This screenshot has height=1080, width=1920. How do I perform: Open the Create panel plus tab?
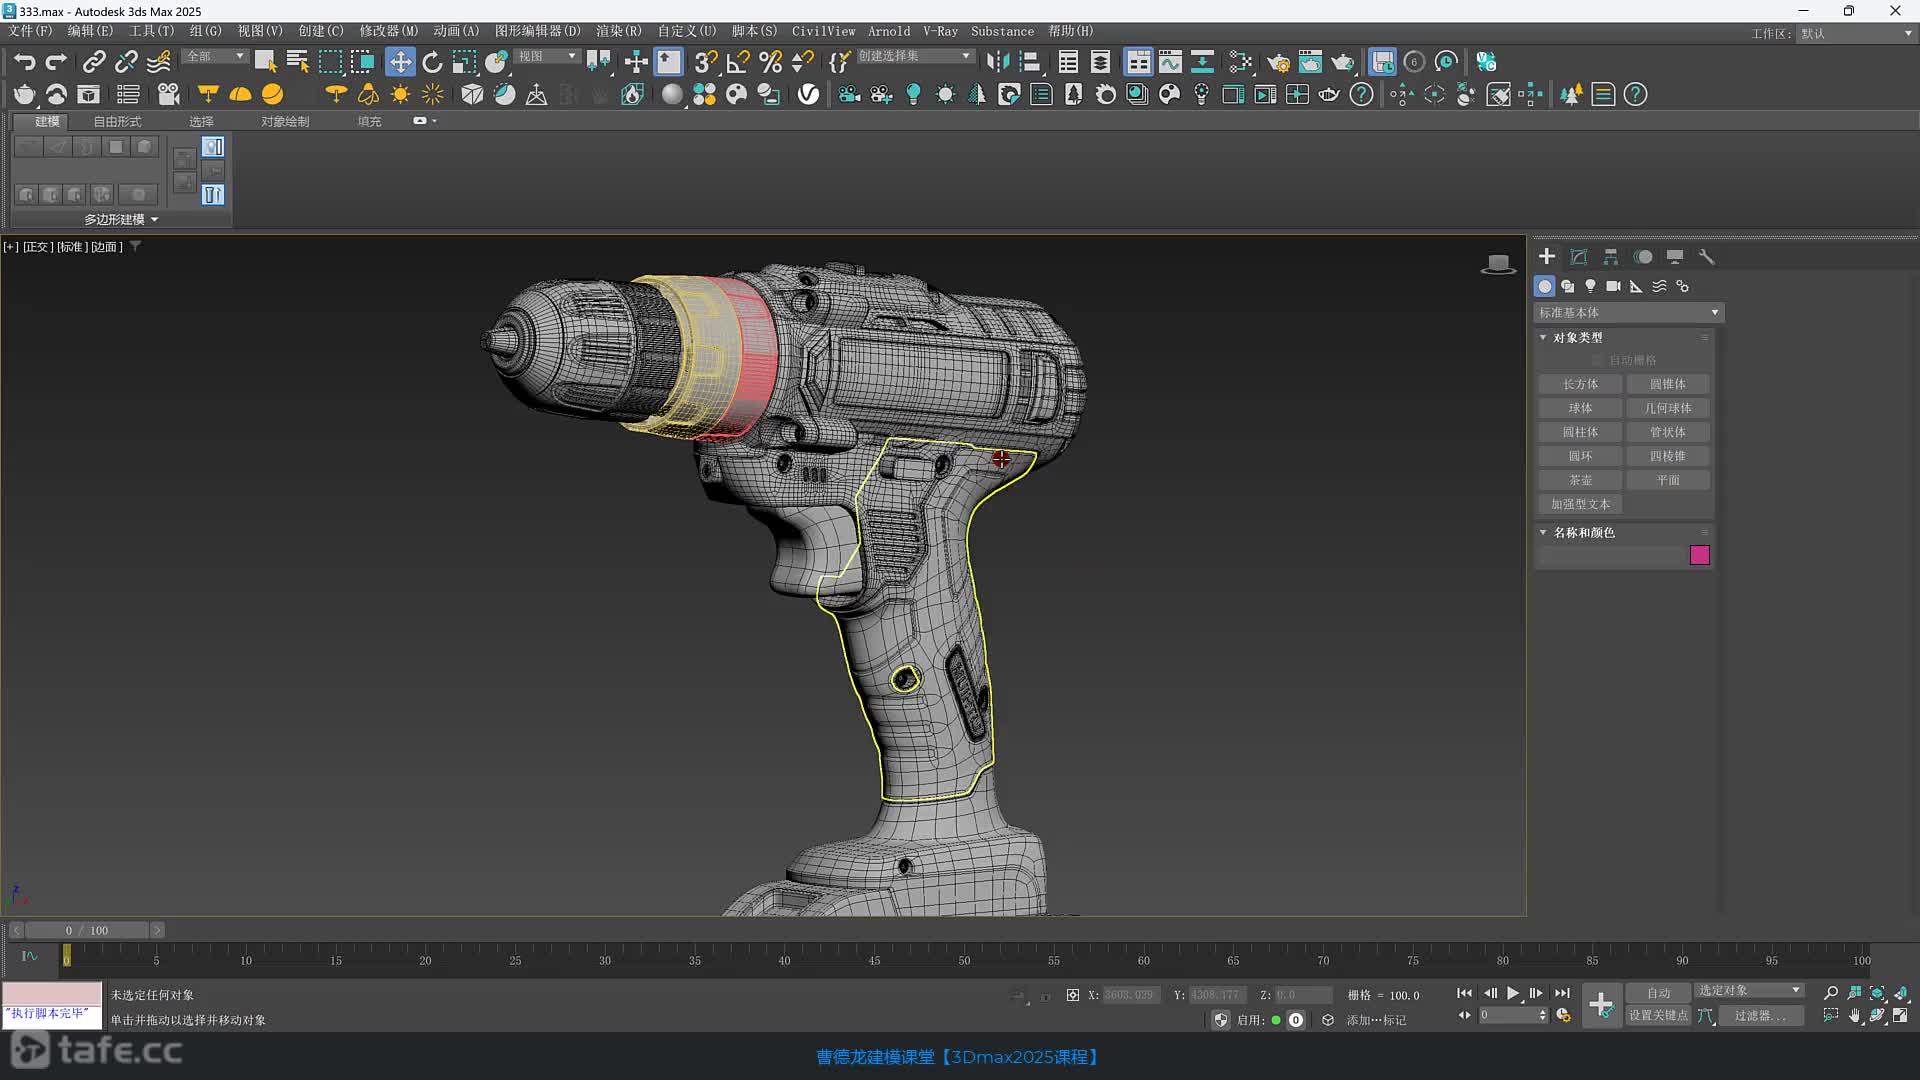(x=1546, y=257)
